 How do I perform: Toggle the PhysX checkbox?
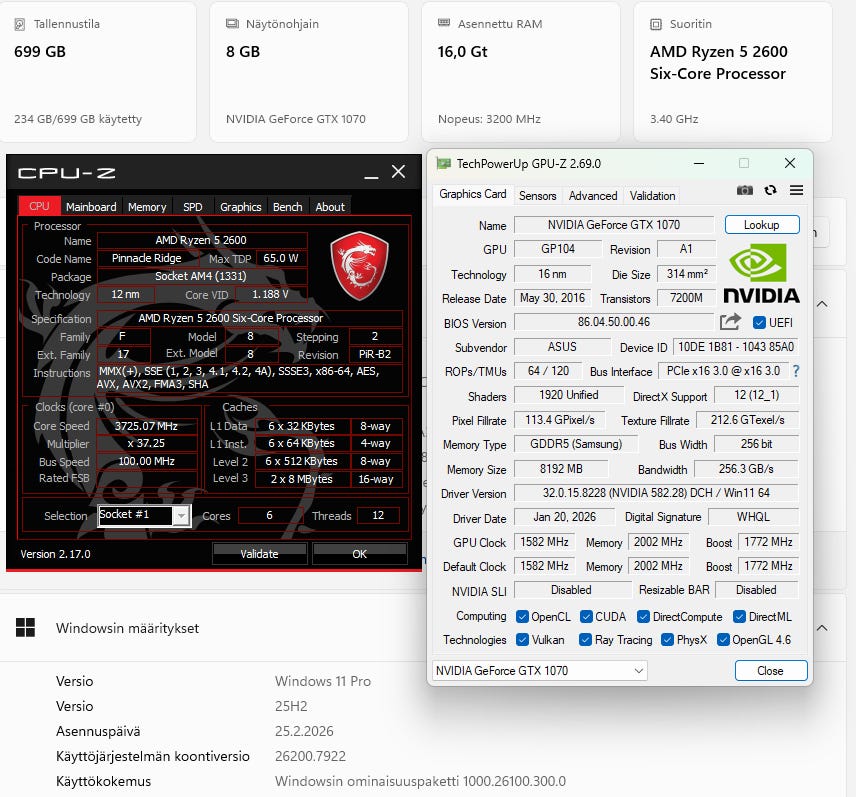667,639
